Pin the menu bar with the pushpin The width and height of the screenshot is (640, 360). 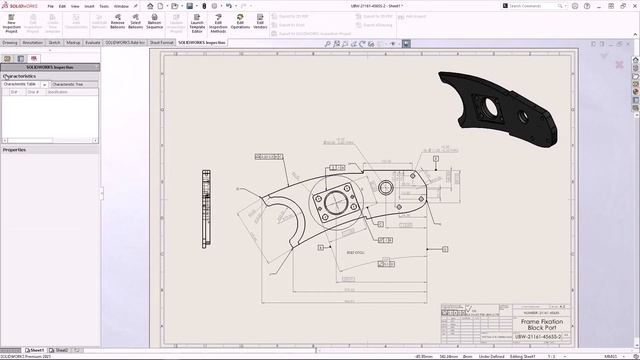click(136, 6)
